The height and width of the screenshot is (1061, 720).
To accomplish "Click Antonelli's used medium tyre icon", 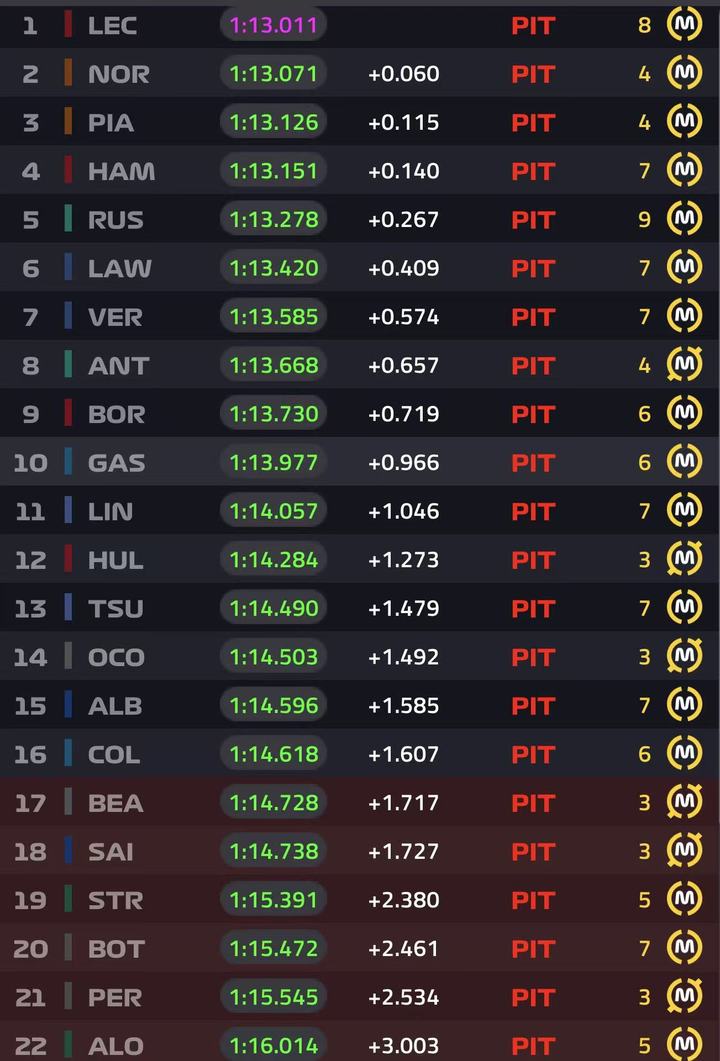I will click(x=685, y=365).
